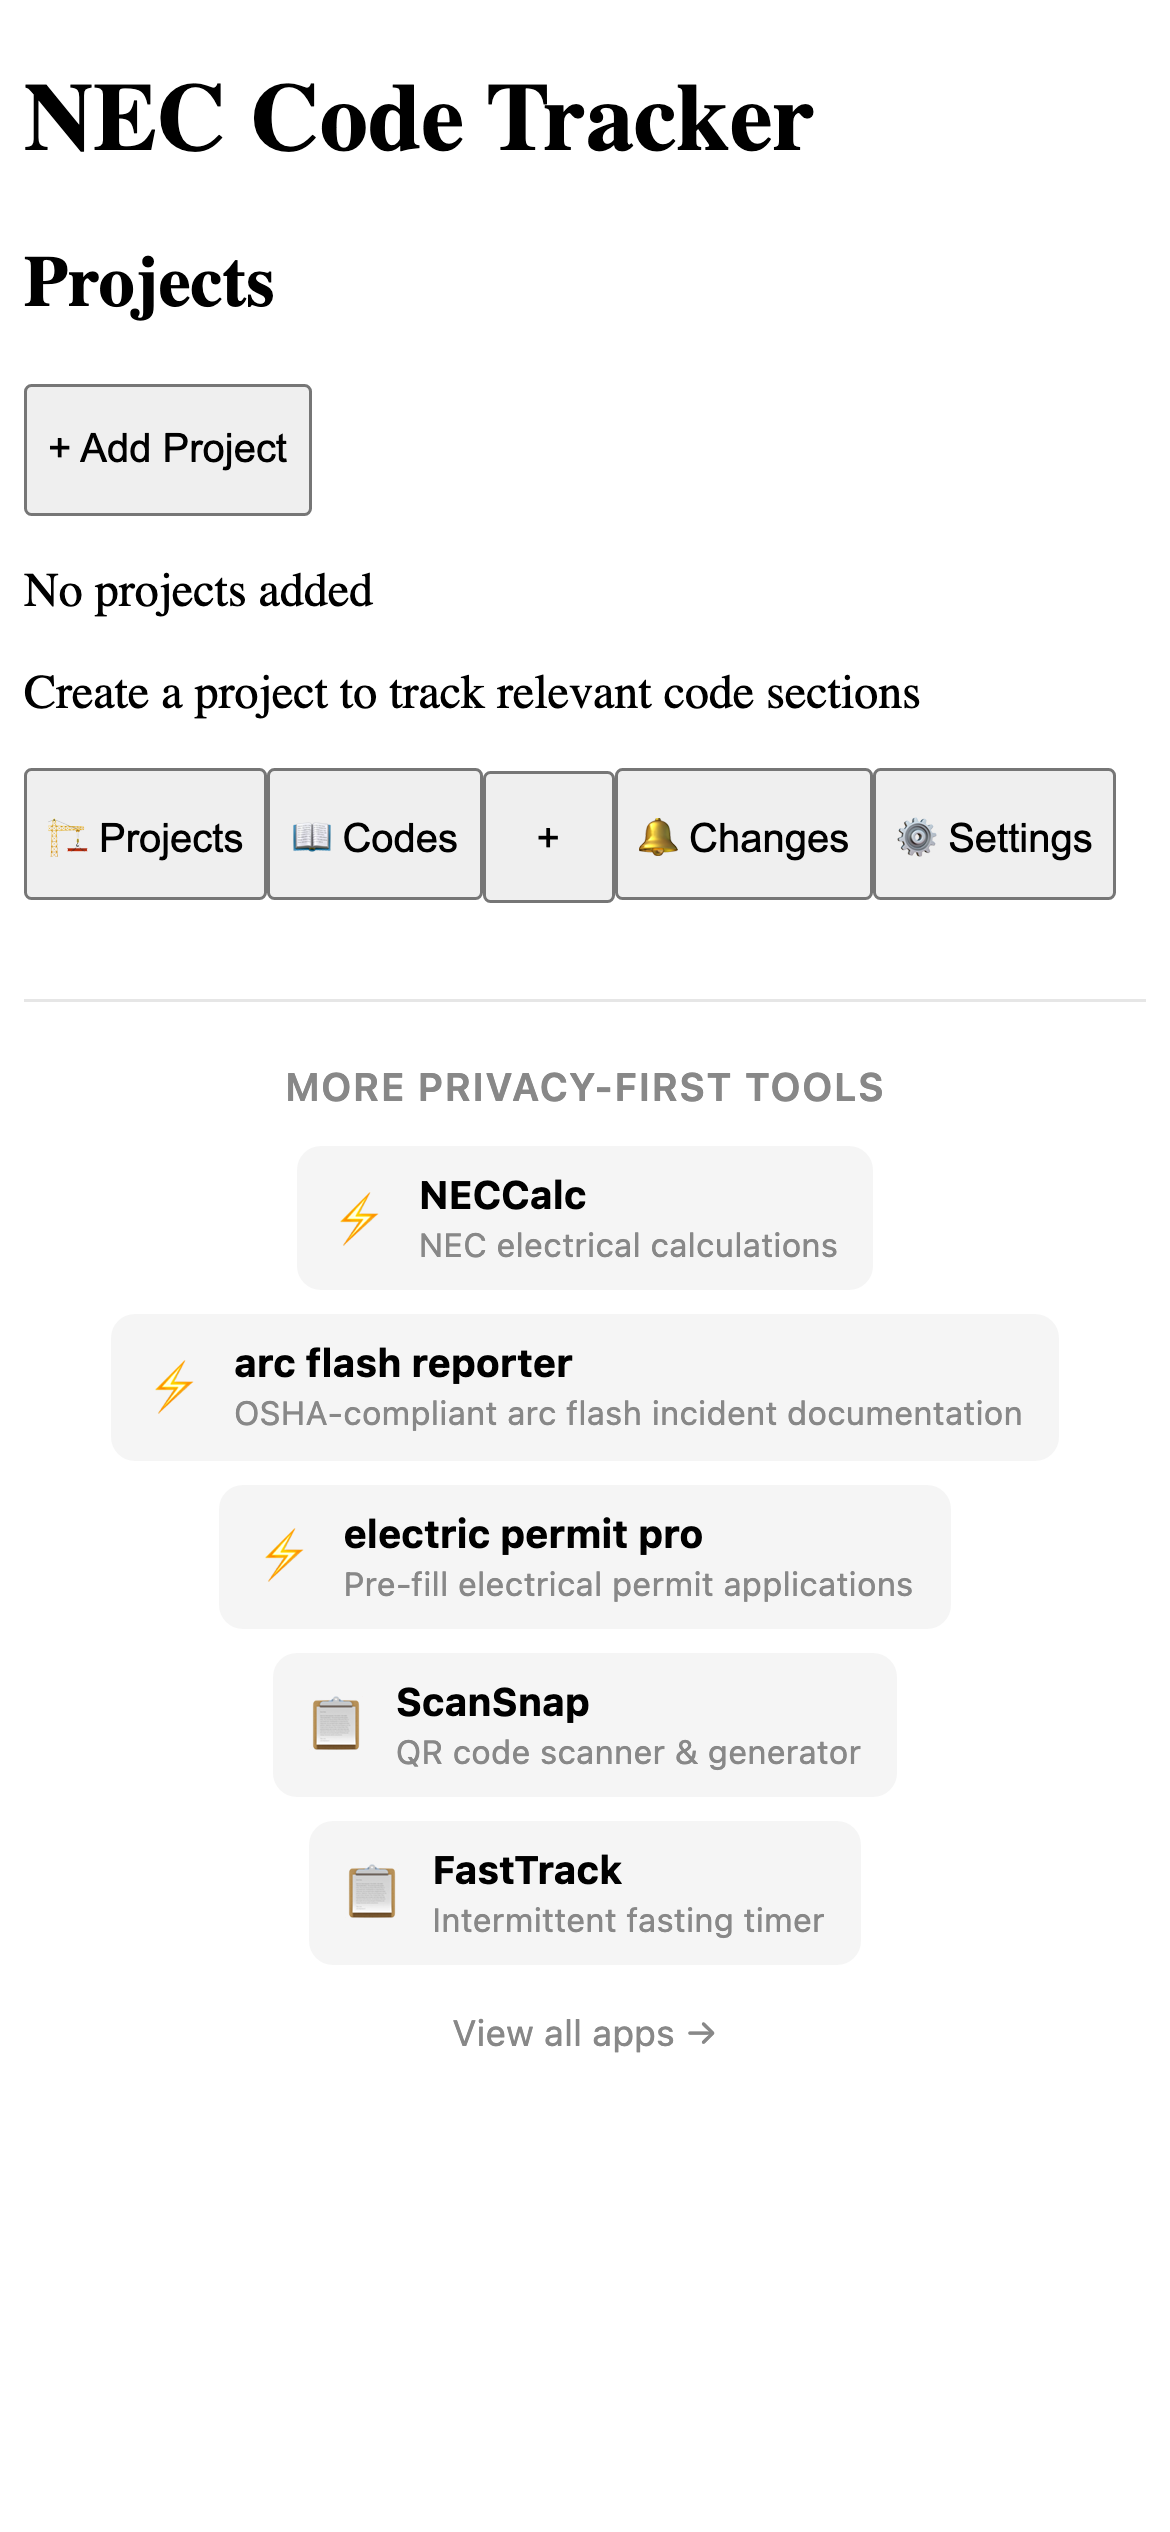Open the electric permit pro card
The image size is (1170, 2532).
pos(585,1556)
